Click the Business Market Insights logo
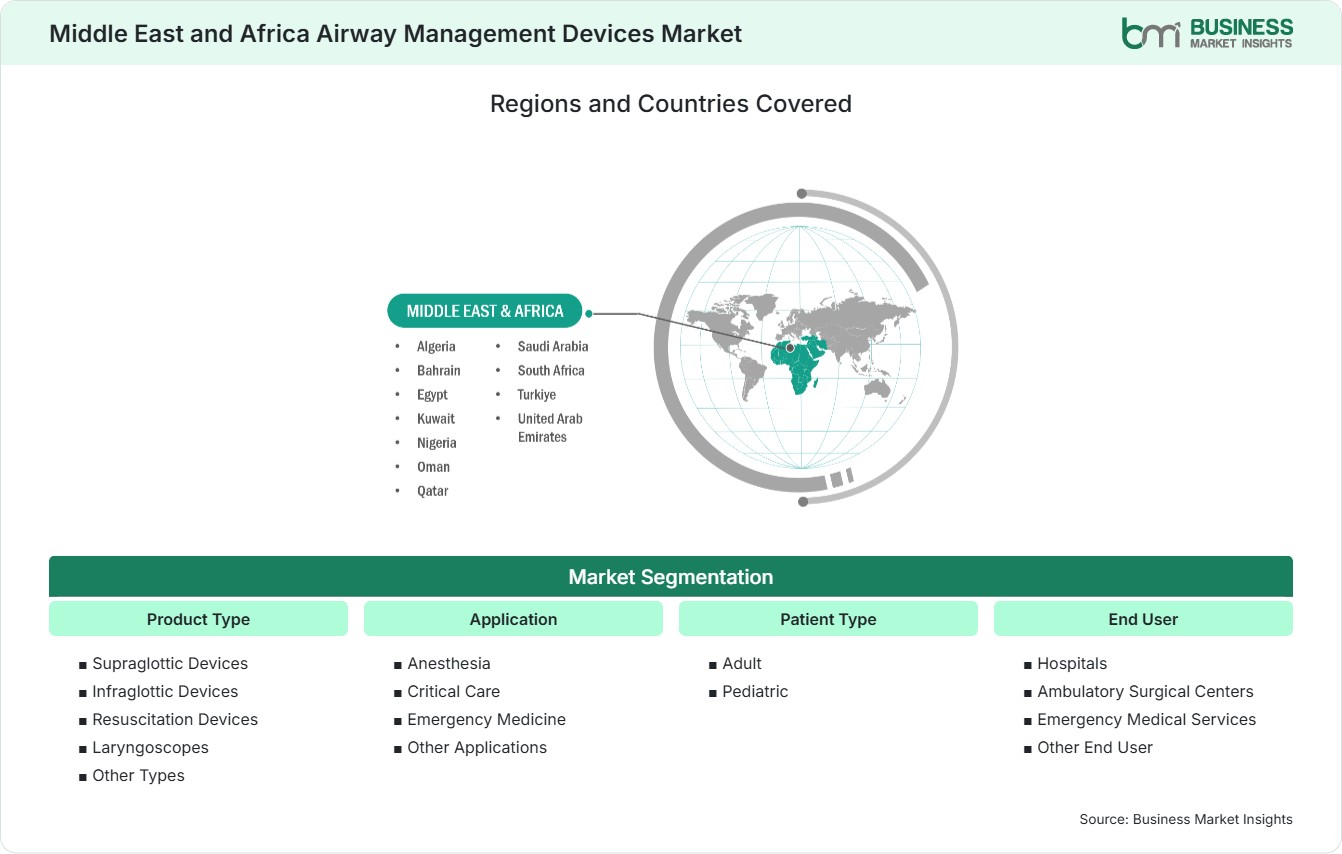 click(x=1207, y=33)
